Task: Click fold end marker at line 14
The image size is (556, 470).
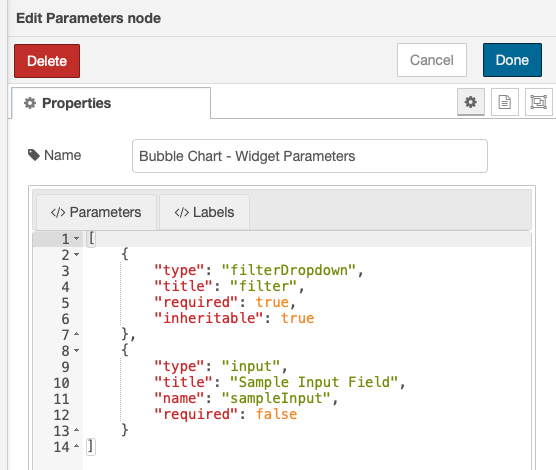Action: tap(77, 446)
